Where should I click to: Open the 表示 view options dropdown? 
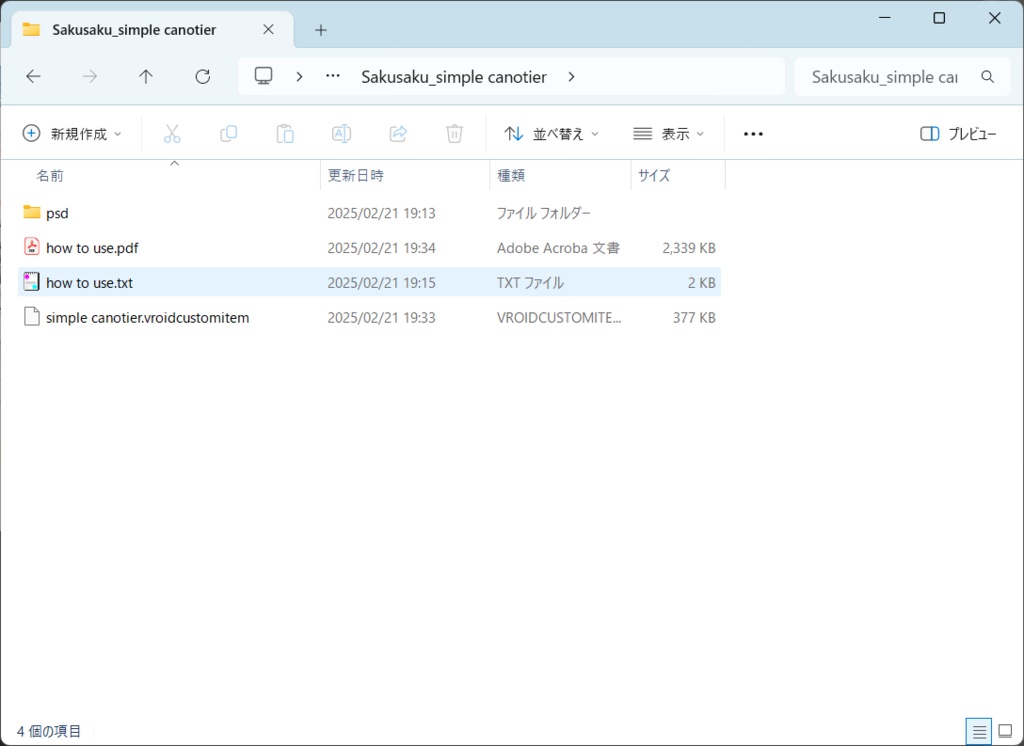click(x=669, y=134)
